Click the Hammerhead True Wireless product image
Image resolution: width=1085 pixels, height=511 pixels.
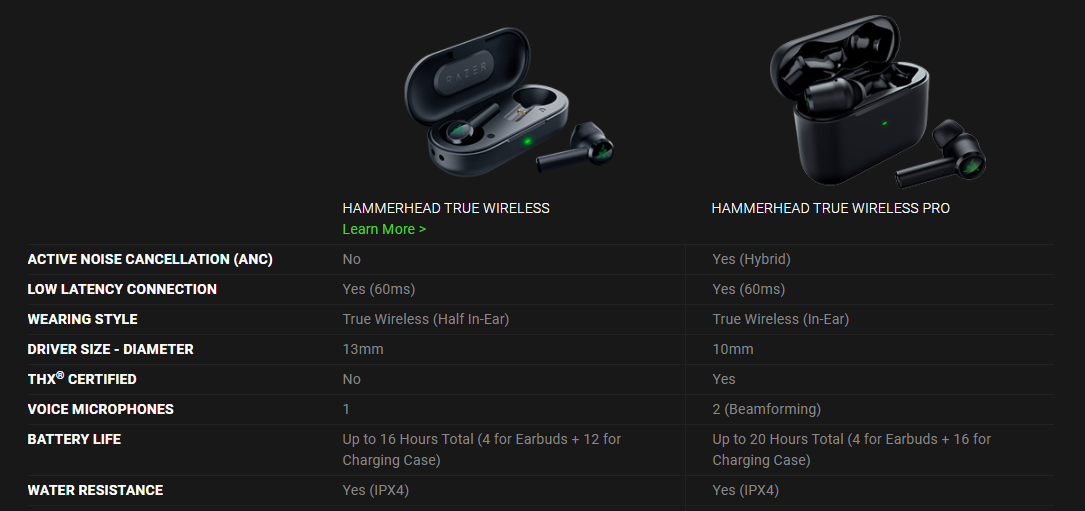pyautogui.click(x=509, y=102)
